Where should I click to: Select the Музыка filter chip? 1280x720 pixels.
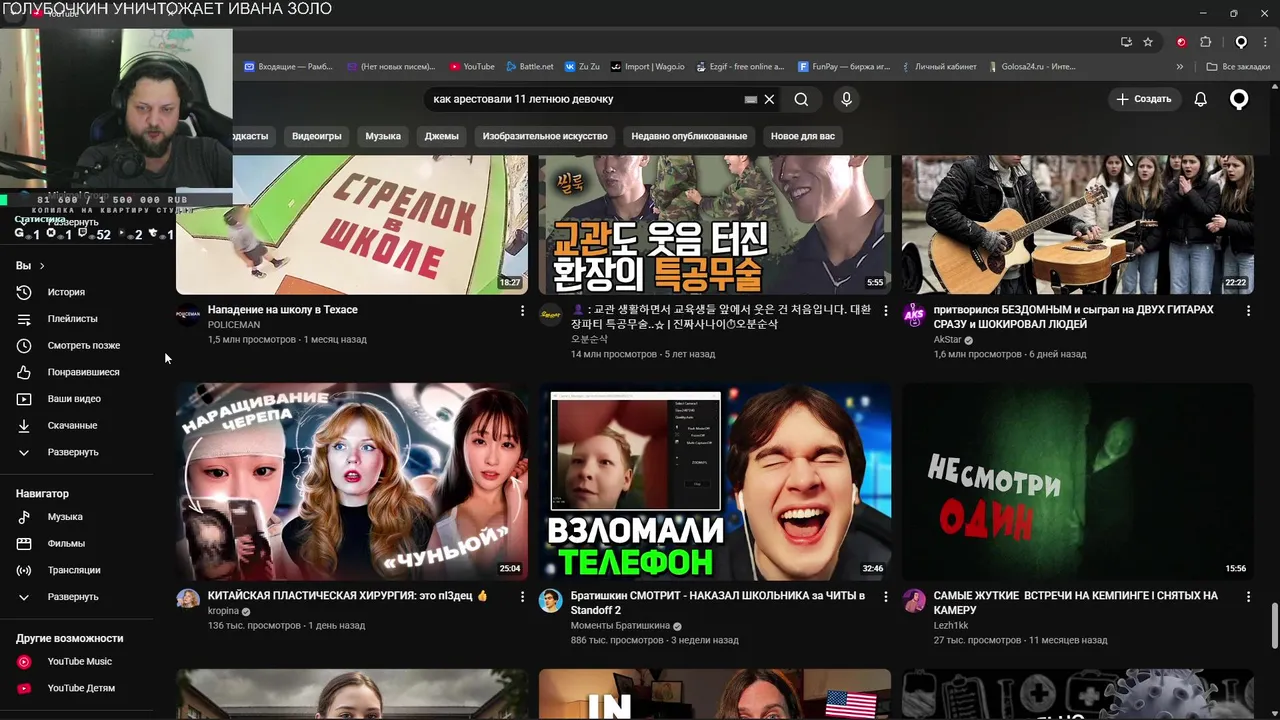[x=383, y=136]
